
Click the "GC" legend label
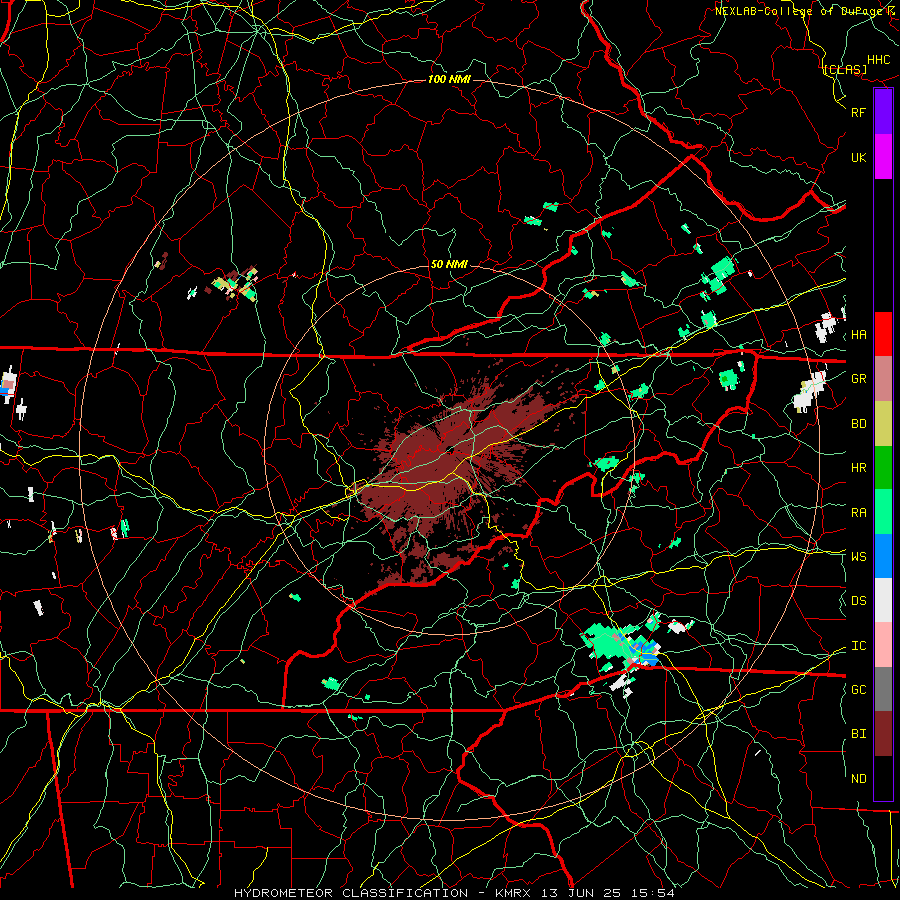click(x=858, y=690)
